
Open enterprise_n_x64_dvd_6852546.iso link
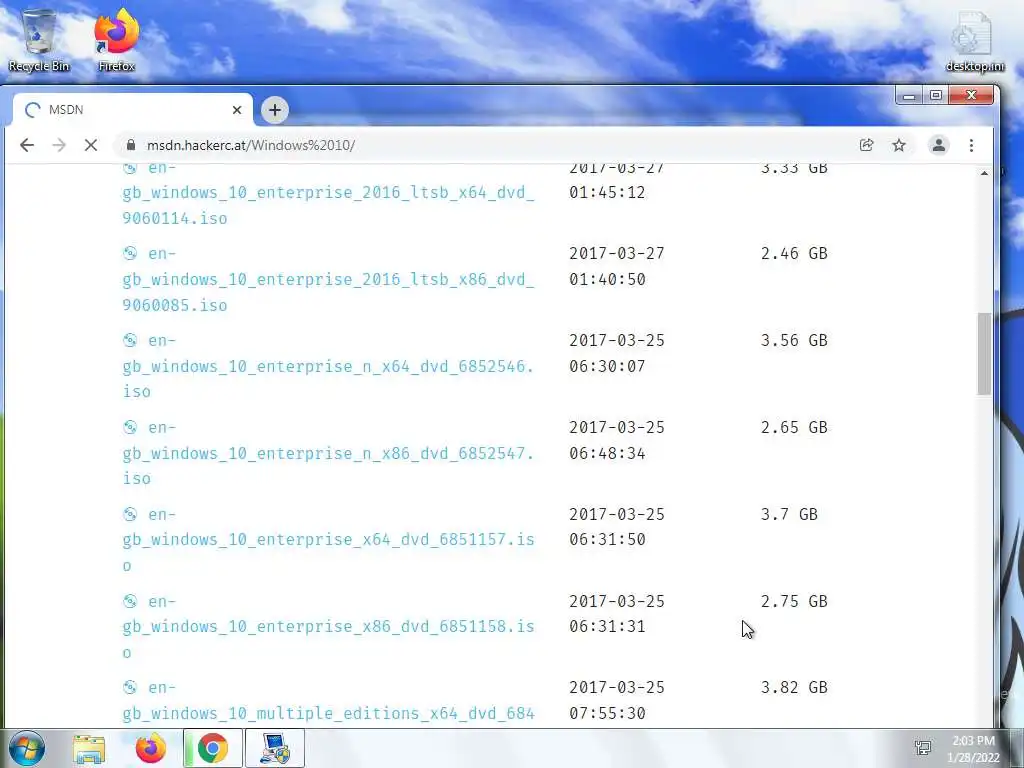328,366
